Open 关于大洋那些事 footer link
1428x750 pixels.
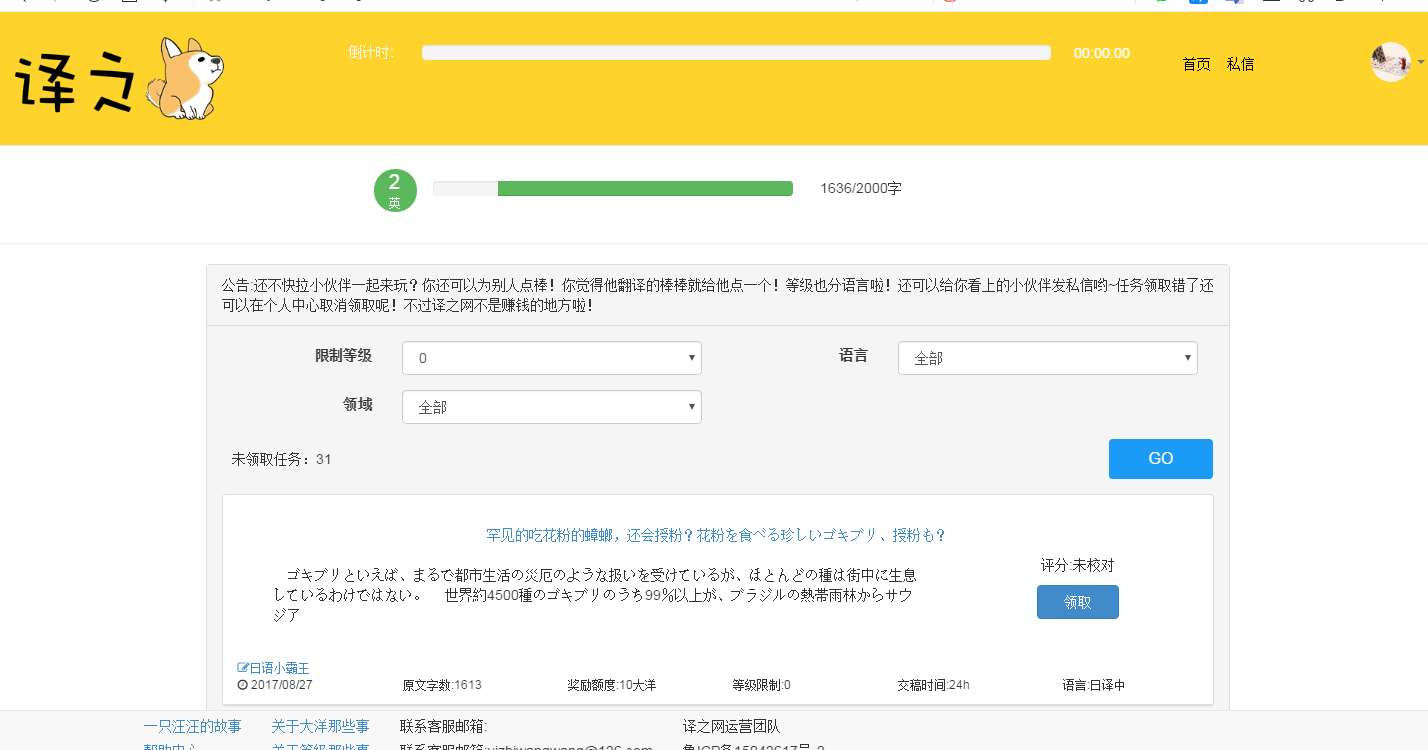point(320,726)
